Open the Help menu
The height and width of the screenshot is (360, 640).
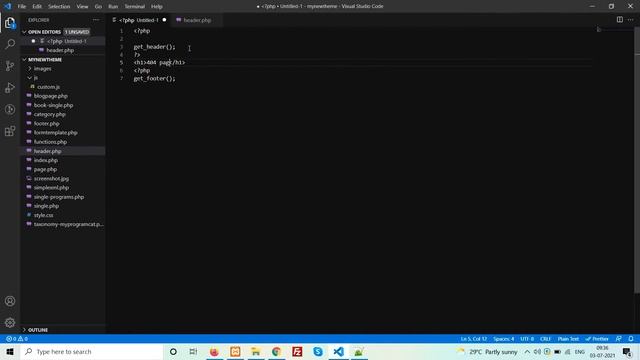157,7
